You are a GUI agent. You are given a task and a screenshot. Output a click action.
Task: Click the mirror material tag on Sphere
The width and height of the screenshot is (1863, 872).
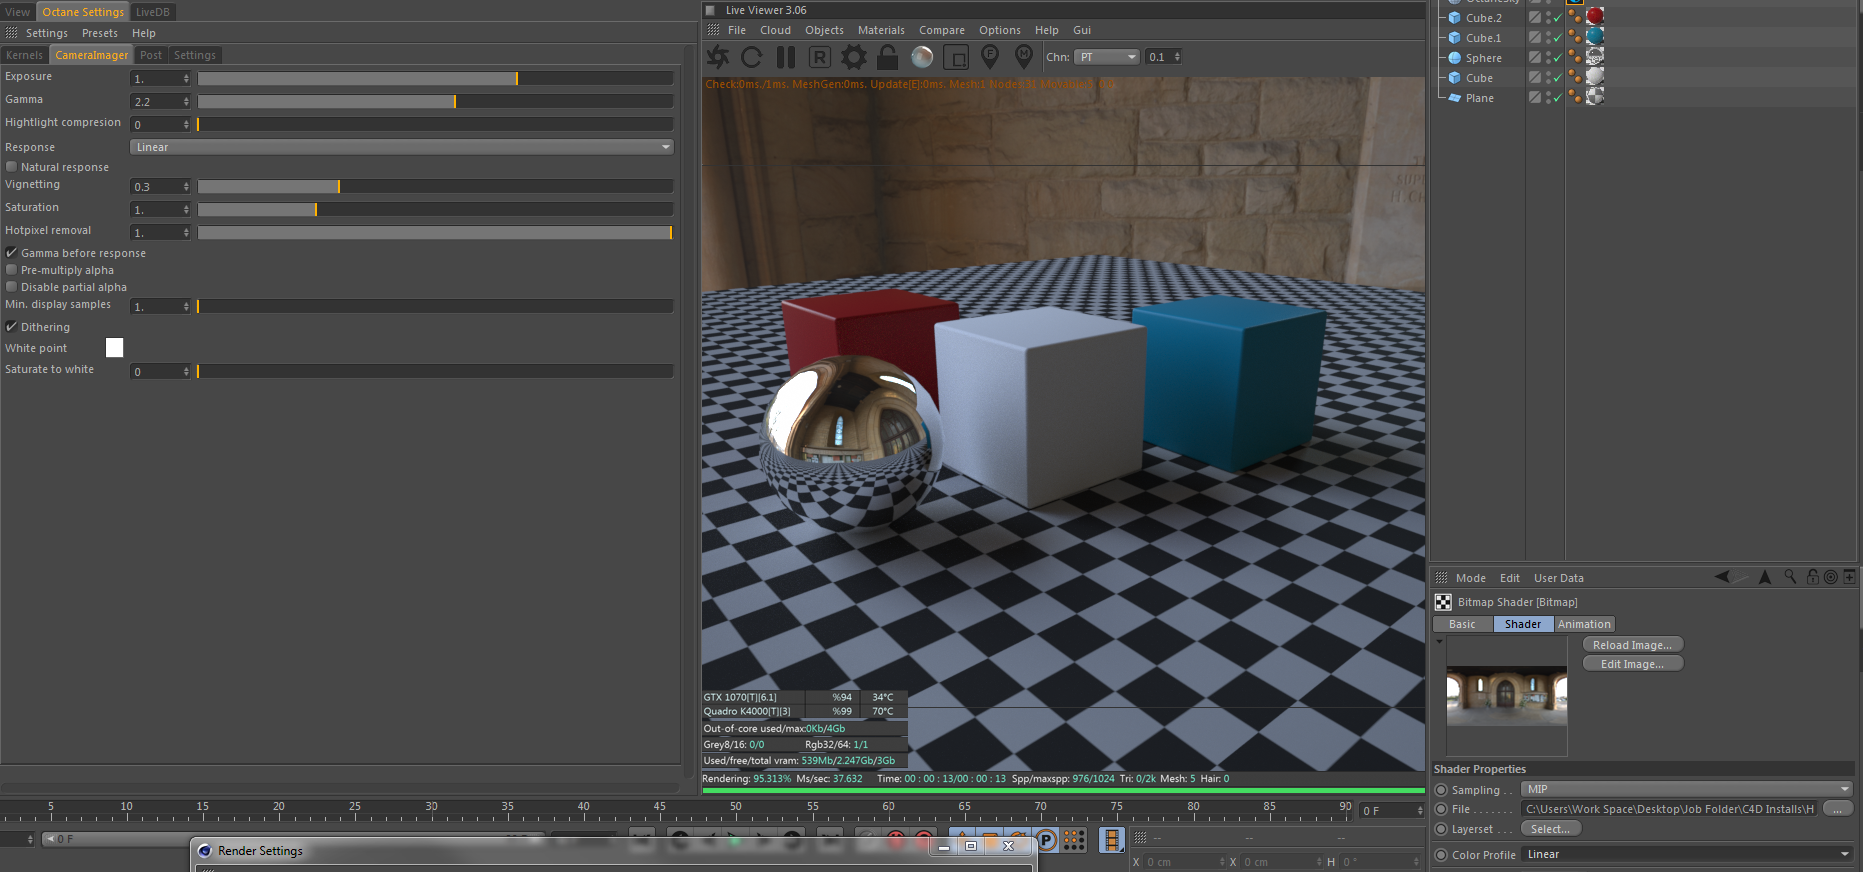pos(1595,56)
